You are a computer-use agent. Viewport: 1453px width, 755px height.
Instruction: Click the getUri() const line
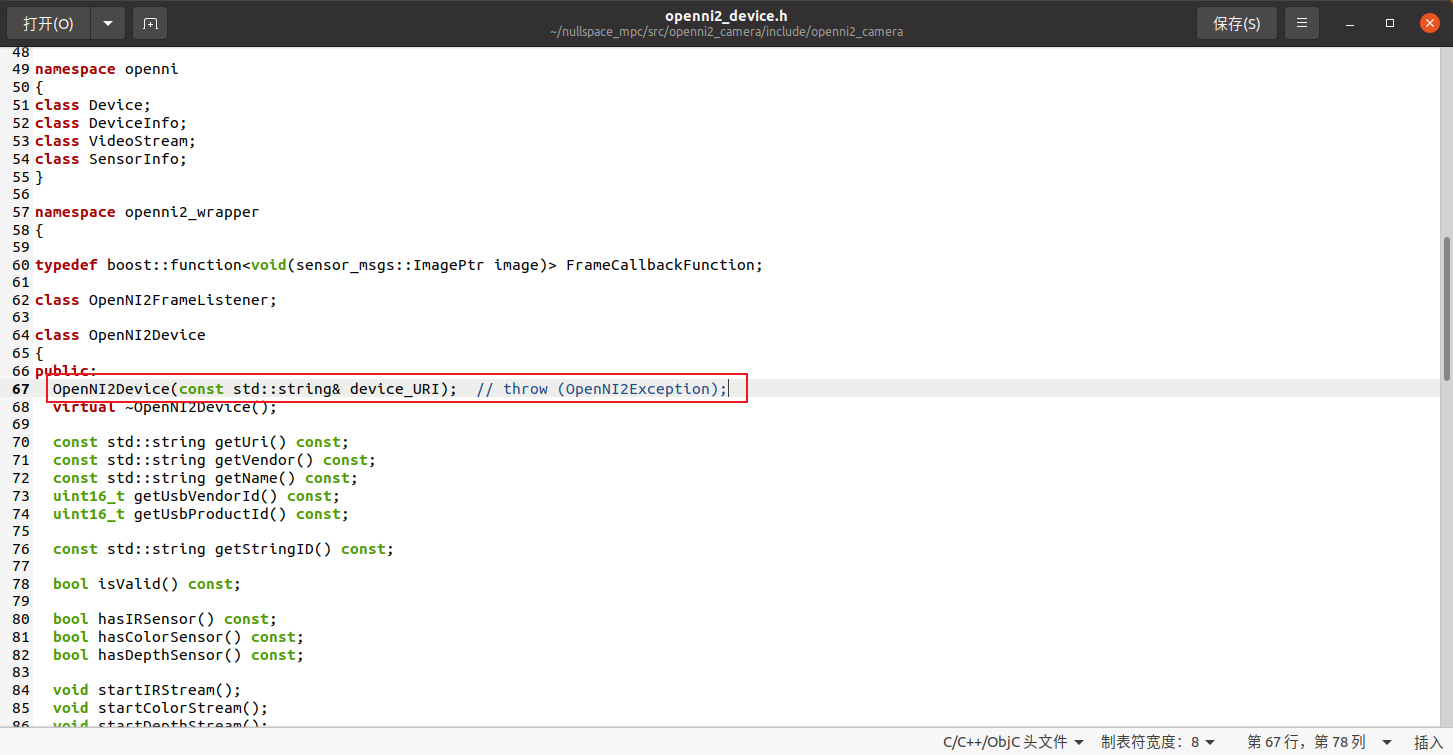pos(201,442)
